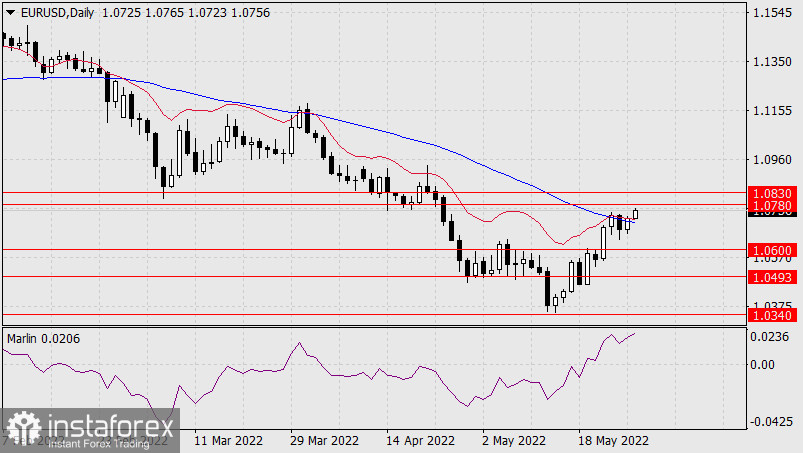Click the black current price tag on scale
The image size is (803, 453).
pos(772,214)
